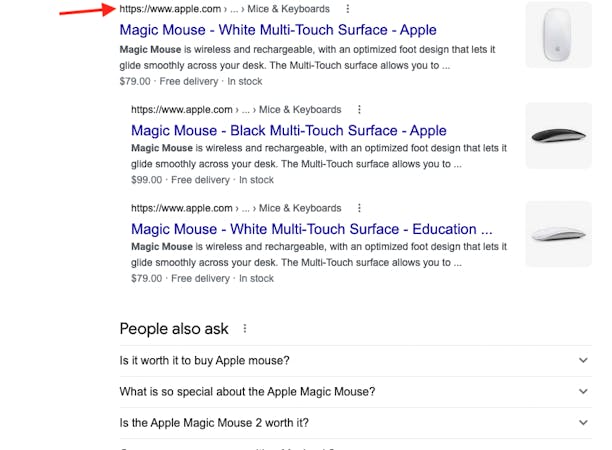The width and height of the screenshot is (612, 450).
Task: Click the black Magic Mouse thumbnail
Action: click(x=559, y=135)
